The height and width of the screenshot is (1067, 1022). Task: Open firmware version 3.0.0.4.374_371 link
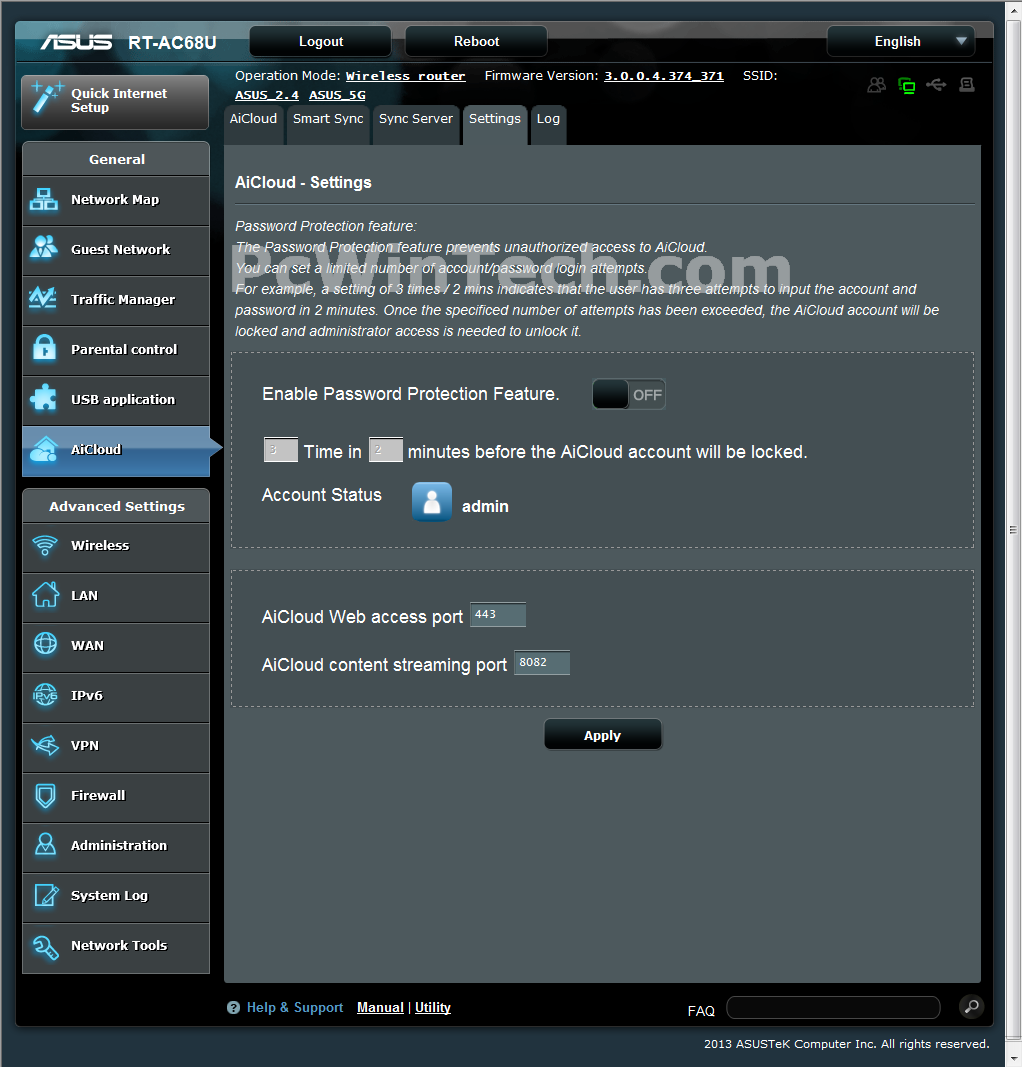tap(663, 76)
